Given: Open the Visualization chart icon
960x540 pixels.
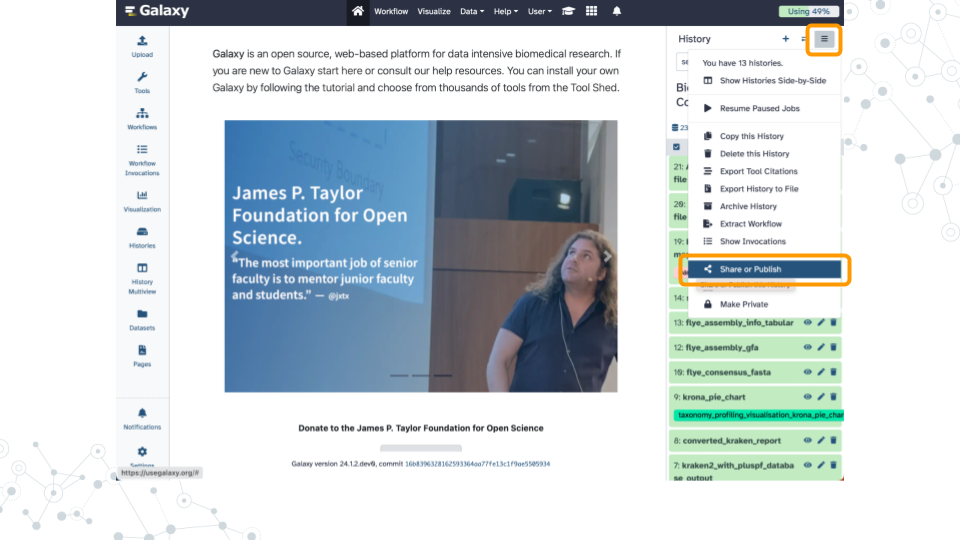Looking at the screenshot, I should [142, 200].
